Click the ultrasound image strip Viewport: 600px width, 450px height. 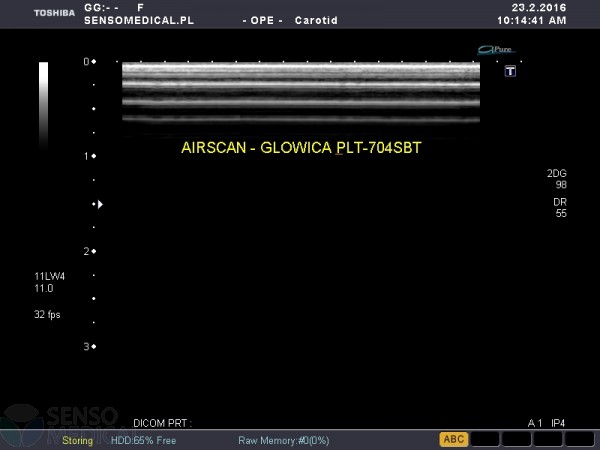click(x=300, y=91)
